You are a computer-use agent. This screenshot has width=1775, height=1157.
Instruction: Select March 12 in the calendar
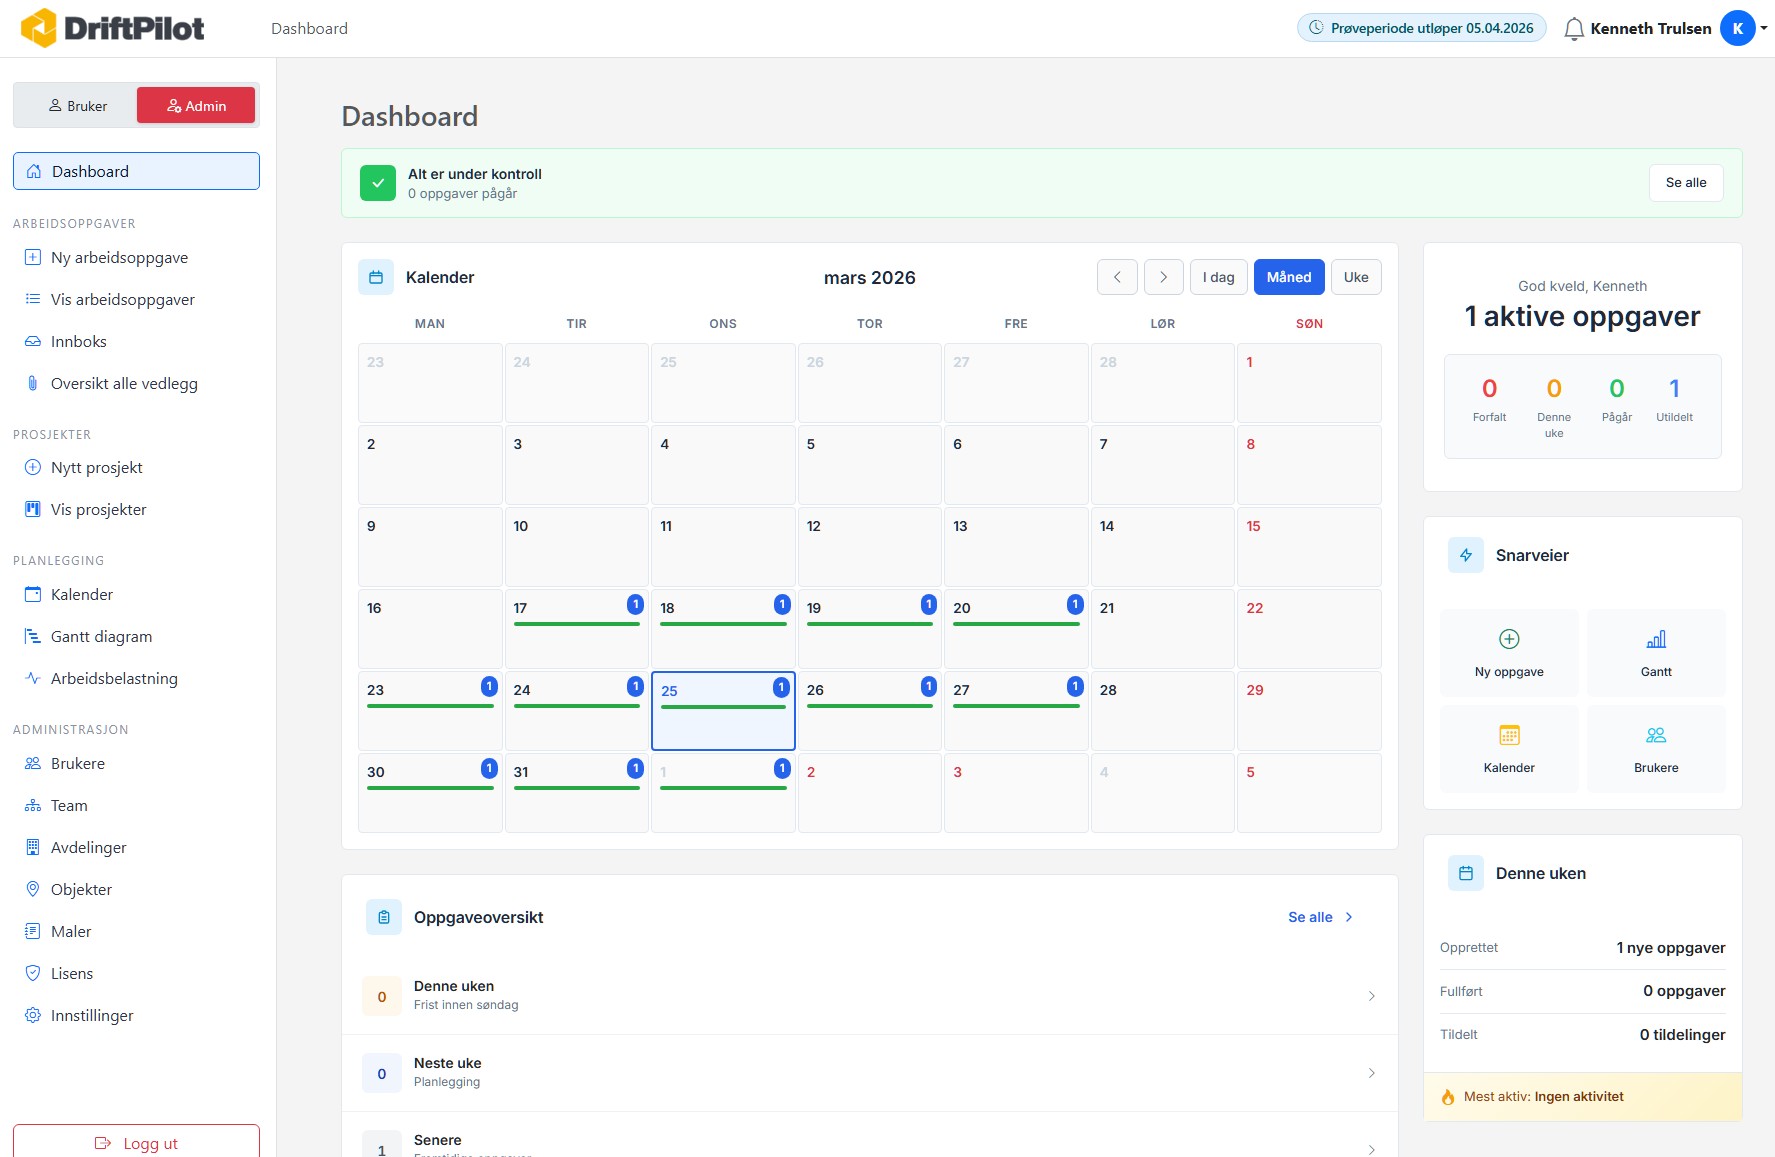(x=869, y=546)
